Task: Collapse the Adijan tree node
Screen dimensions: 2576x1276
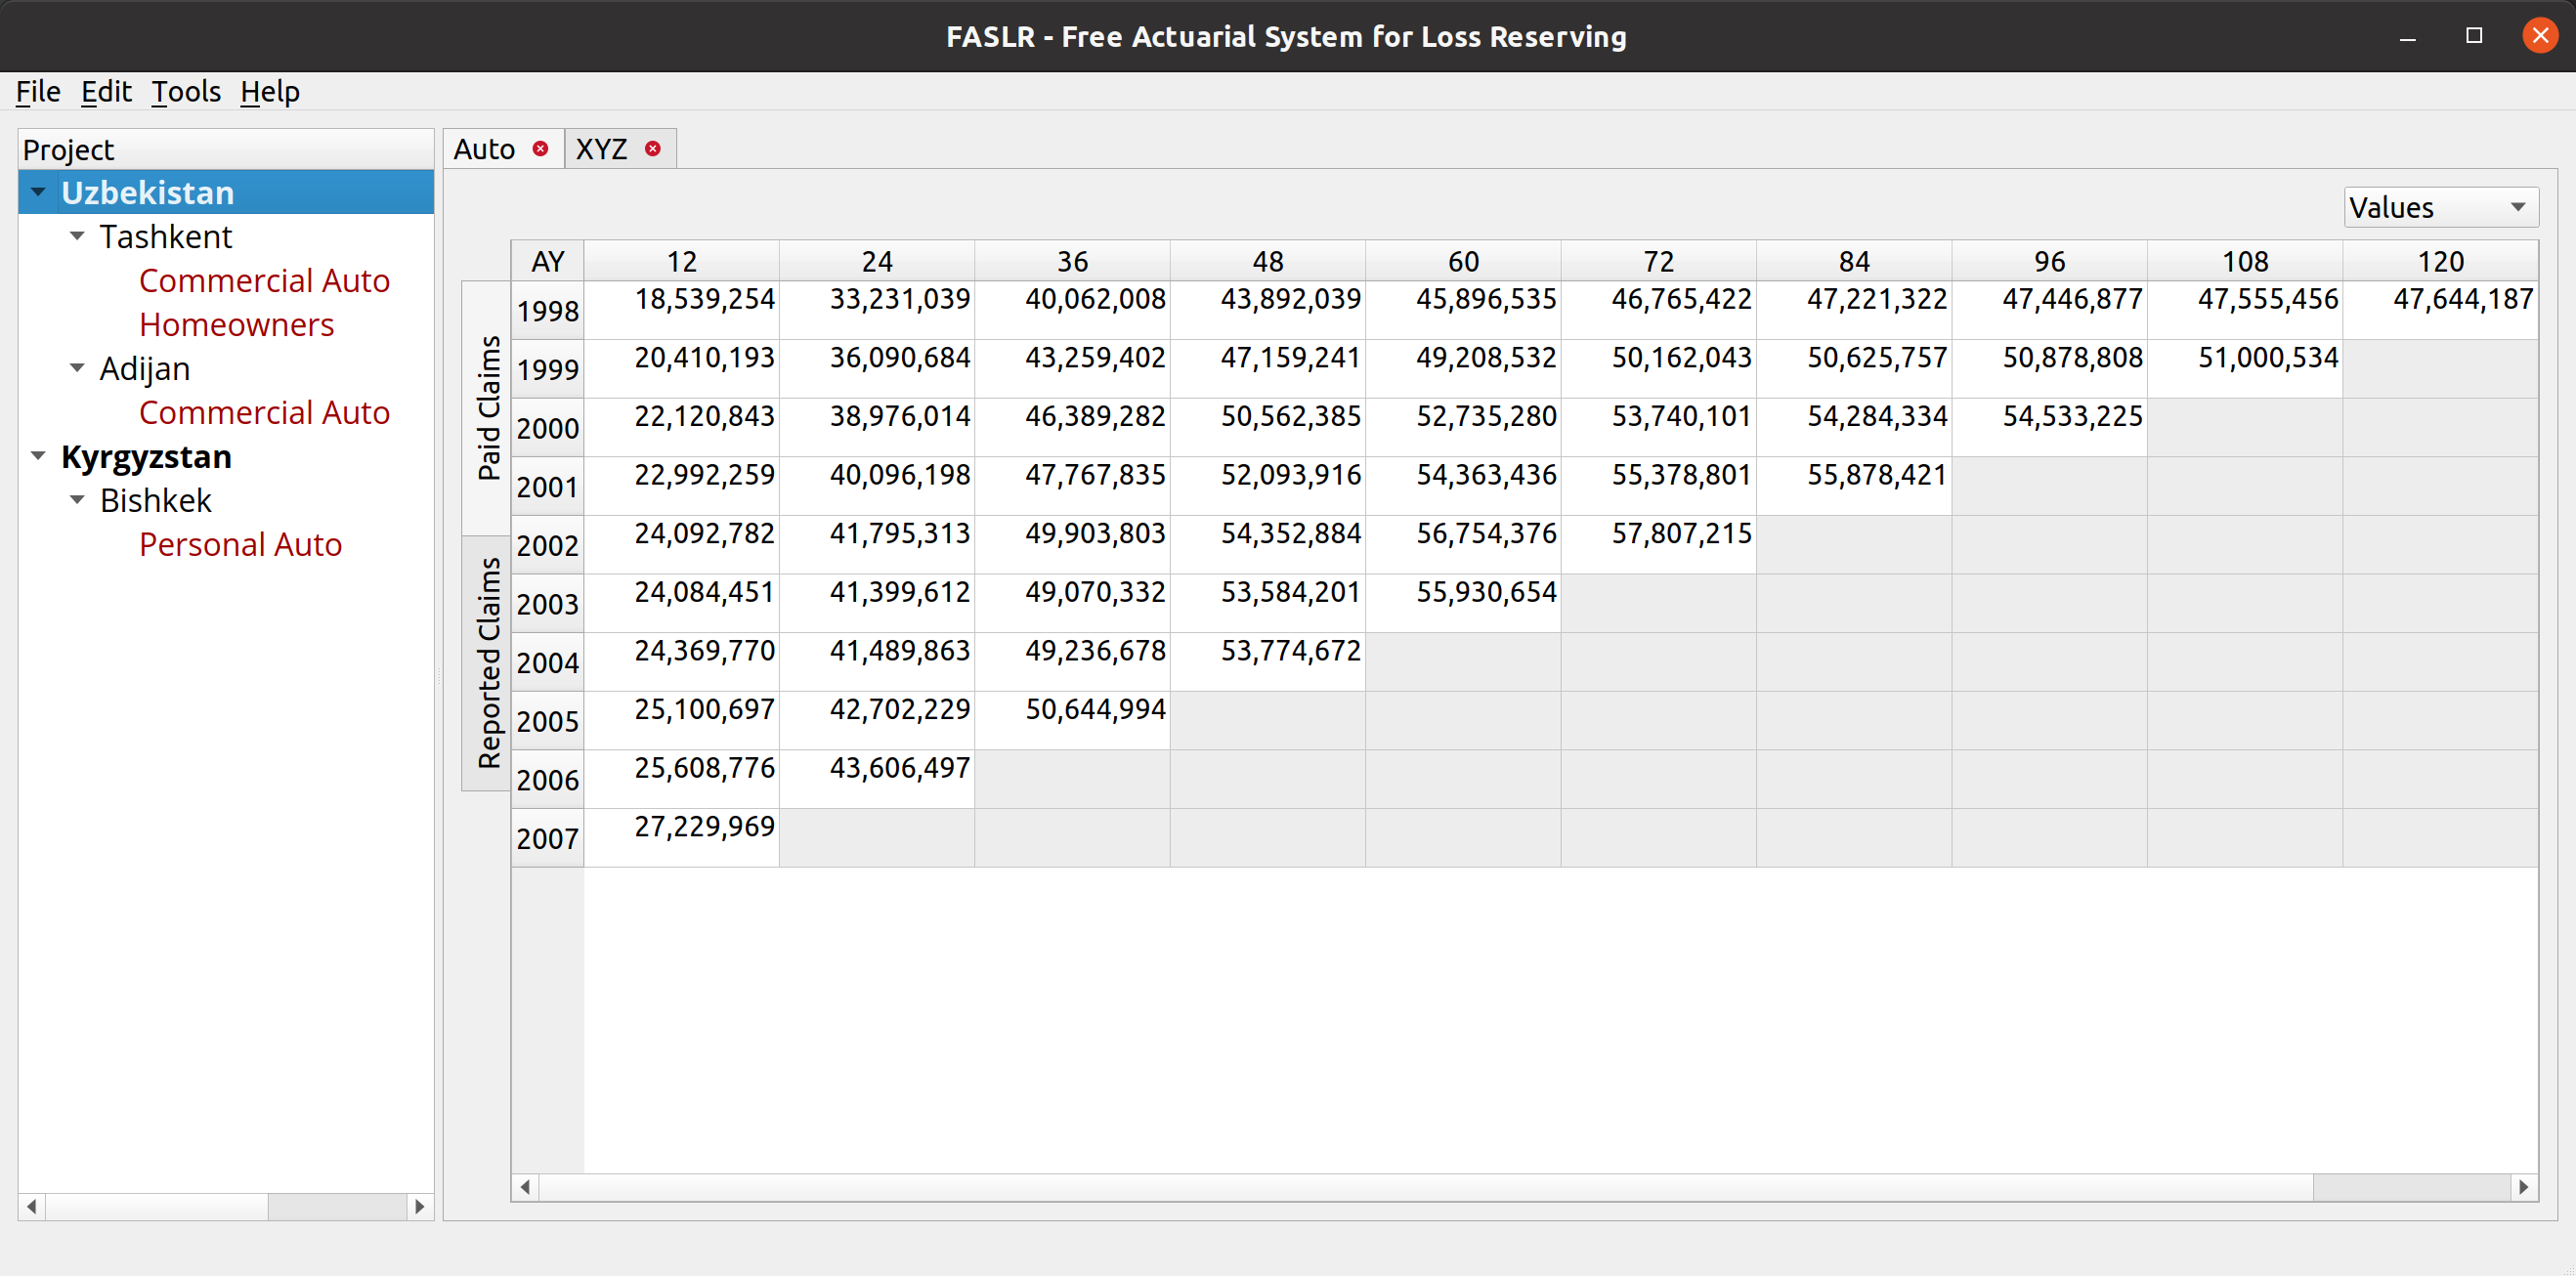Action: point(77,368)
